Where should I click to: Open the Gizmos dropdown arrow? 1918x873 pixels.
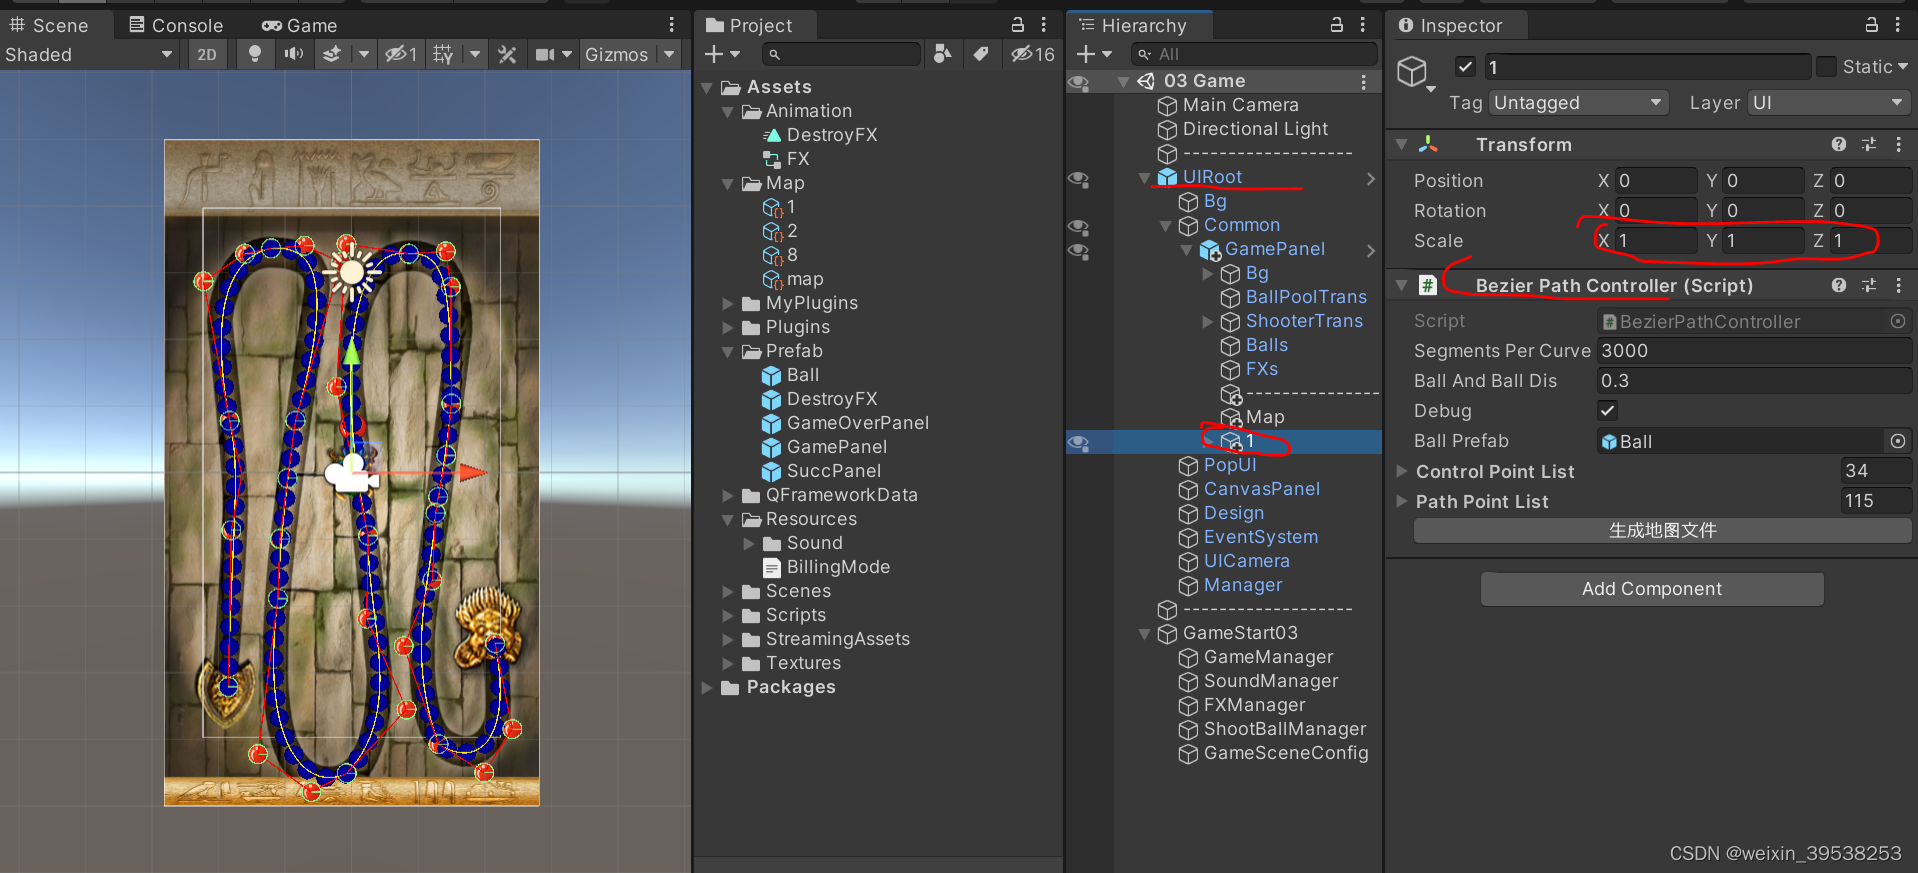tap(669, 55)
